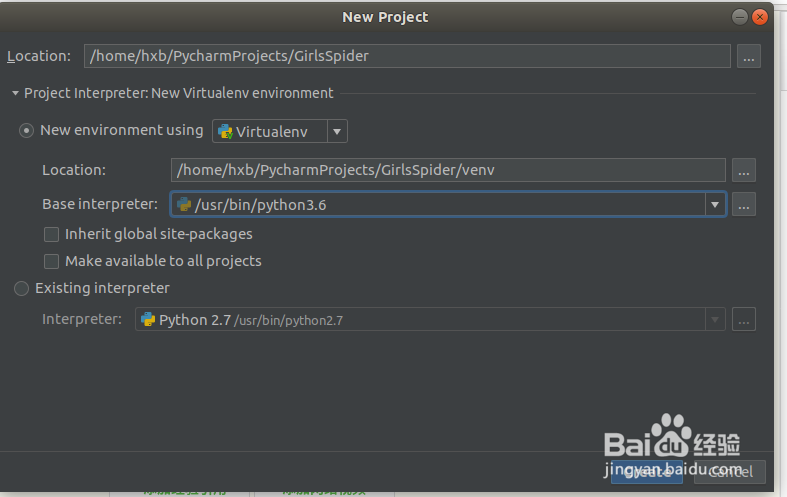Click the Virtualenv Python icon
Viewport: 787px width, 497px height.
coord(225,131)
